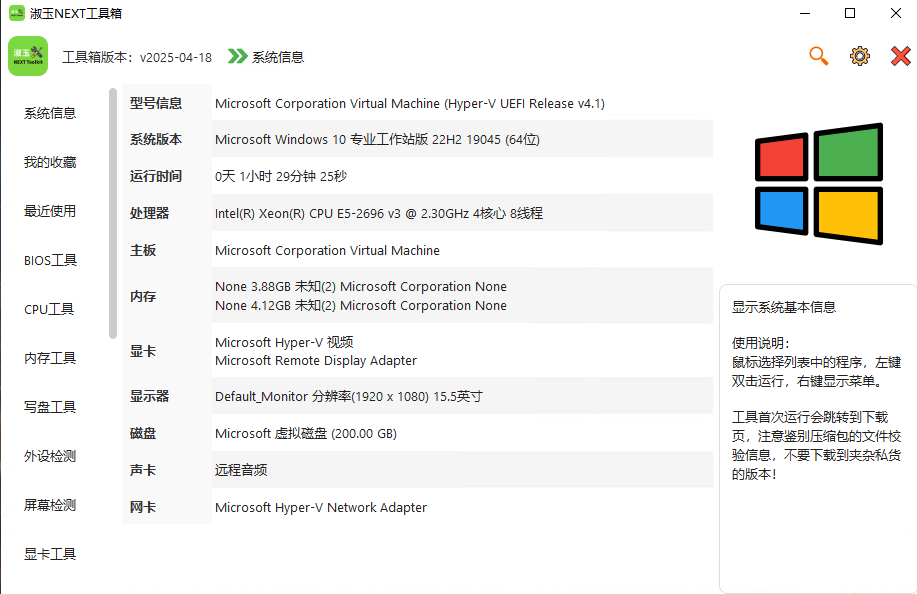Screen dimensions: 917x594
Task: Click the sidebar vertical scrollbar
Action: click(x=113, y=213)
